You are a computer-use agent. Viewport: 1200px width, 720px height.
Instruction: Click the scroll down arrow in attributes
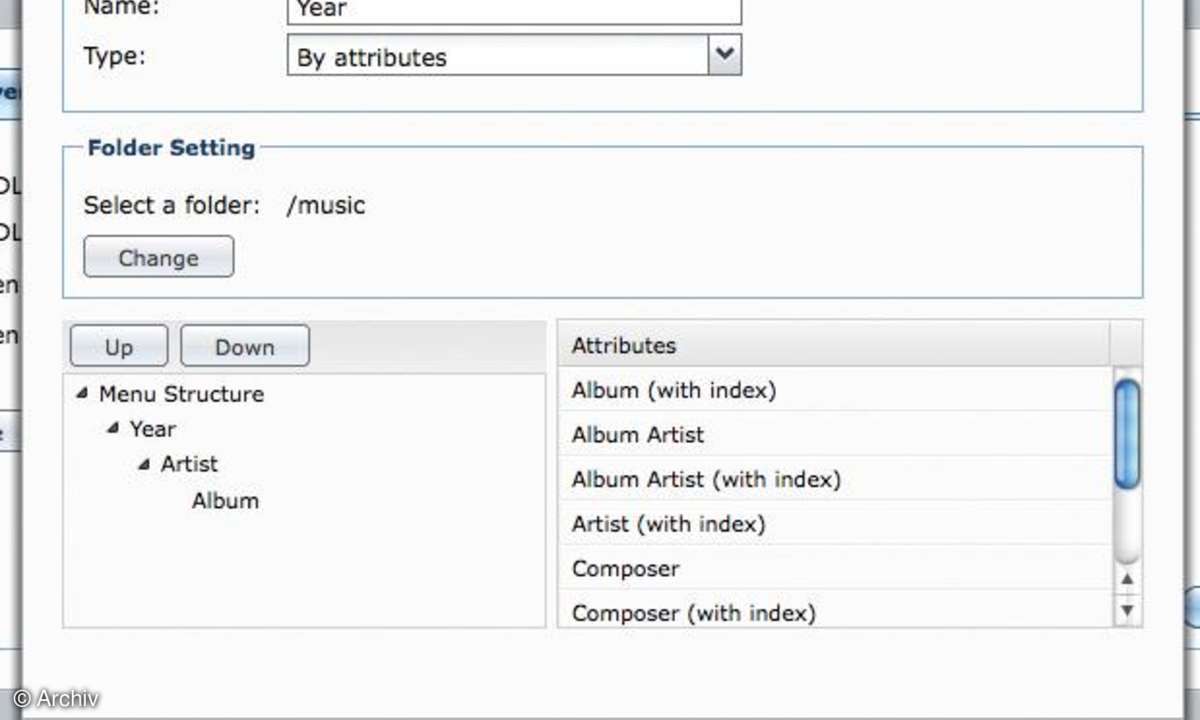coord(1127,609)
